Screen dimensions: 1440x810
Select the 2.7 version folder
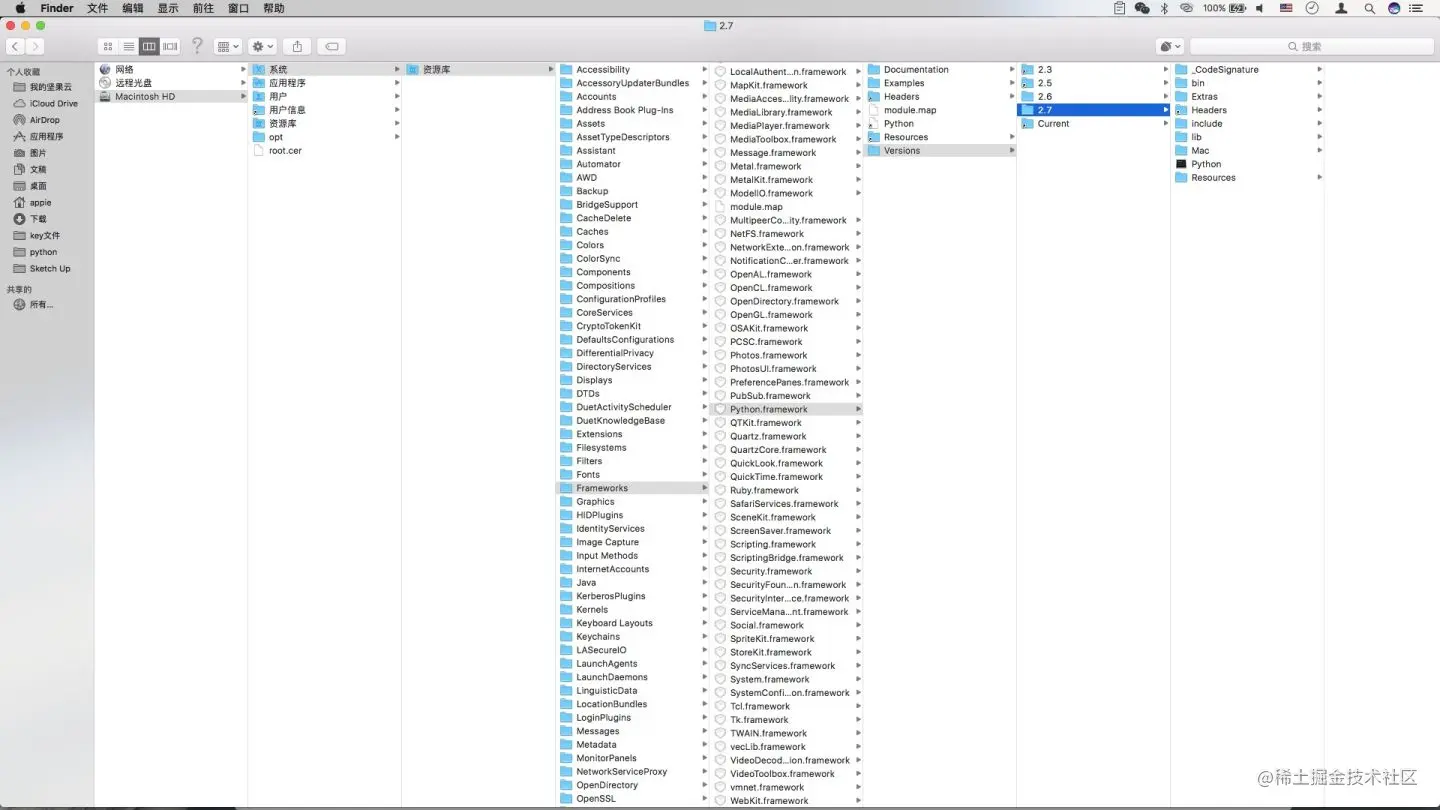(1094, 110)
